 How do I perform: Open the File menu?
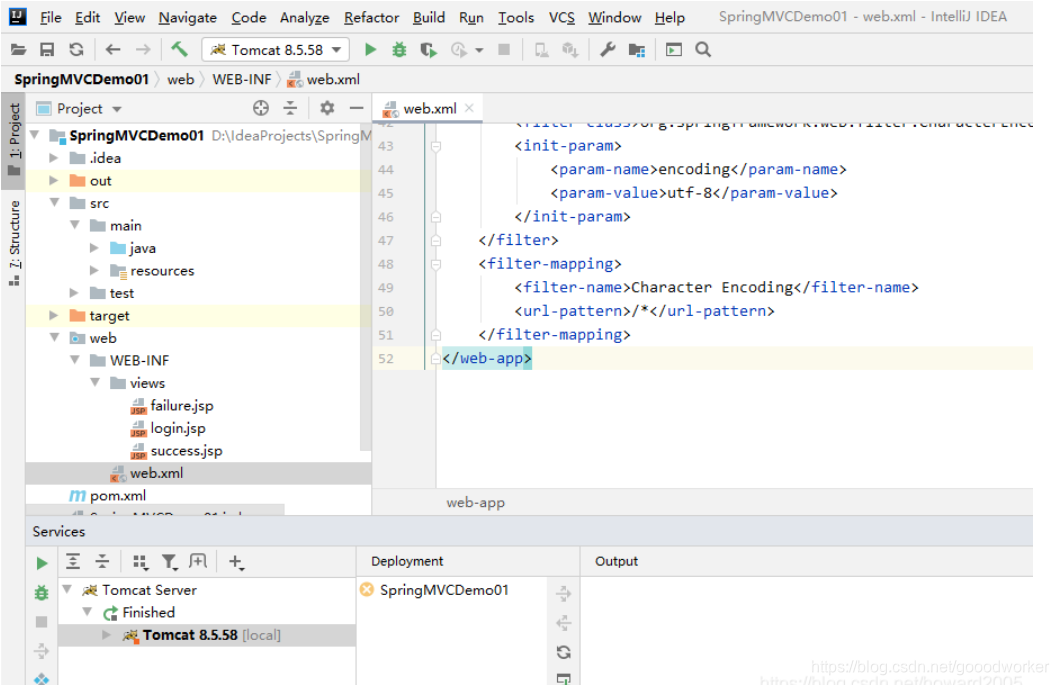(x=51, y=17)
